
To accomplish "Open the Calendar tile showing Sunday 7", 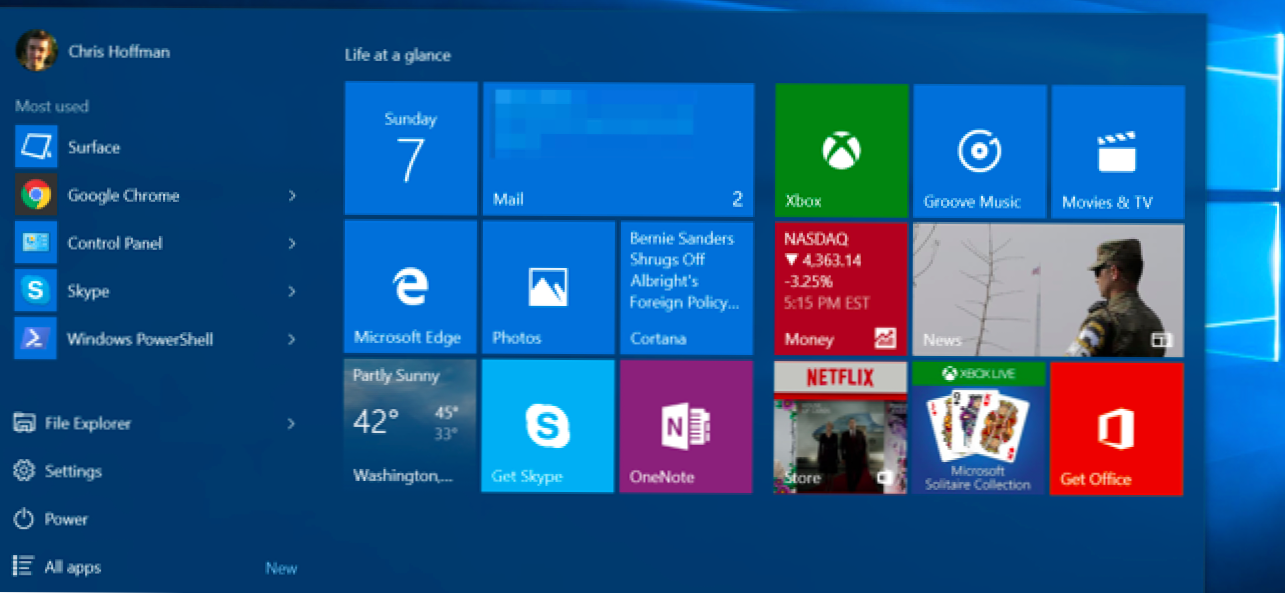I will pos(411,149).
